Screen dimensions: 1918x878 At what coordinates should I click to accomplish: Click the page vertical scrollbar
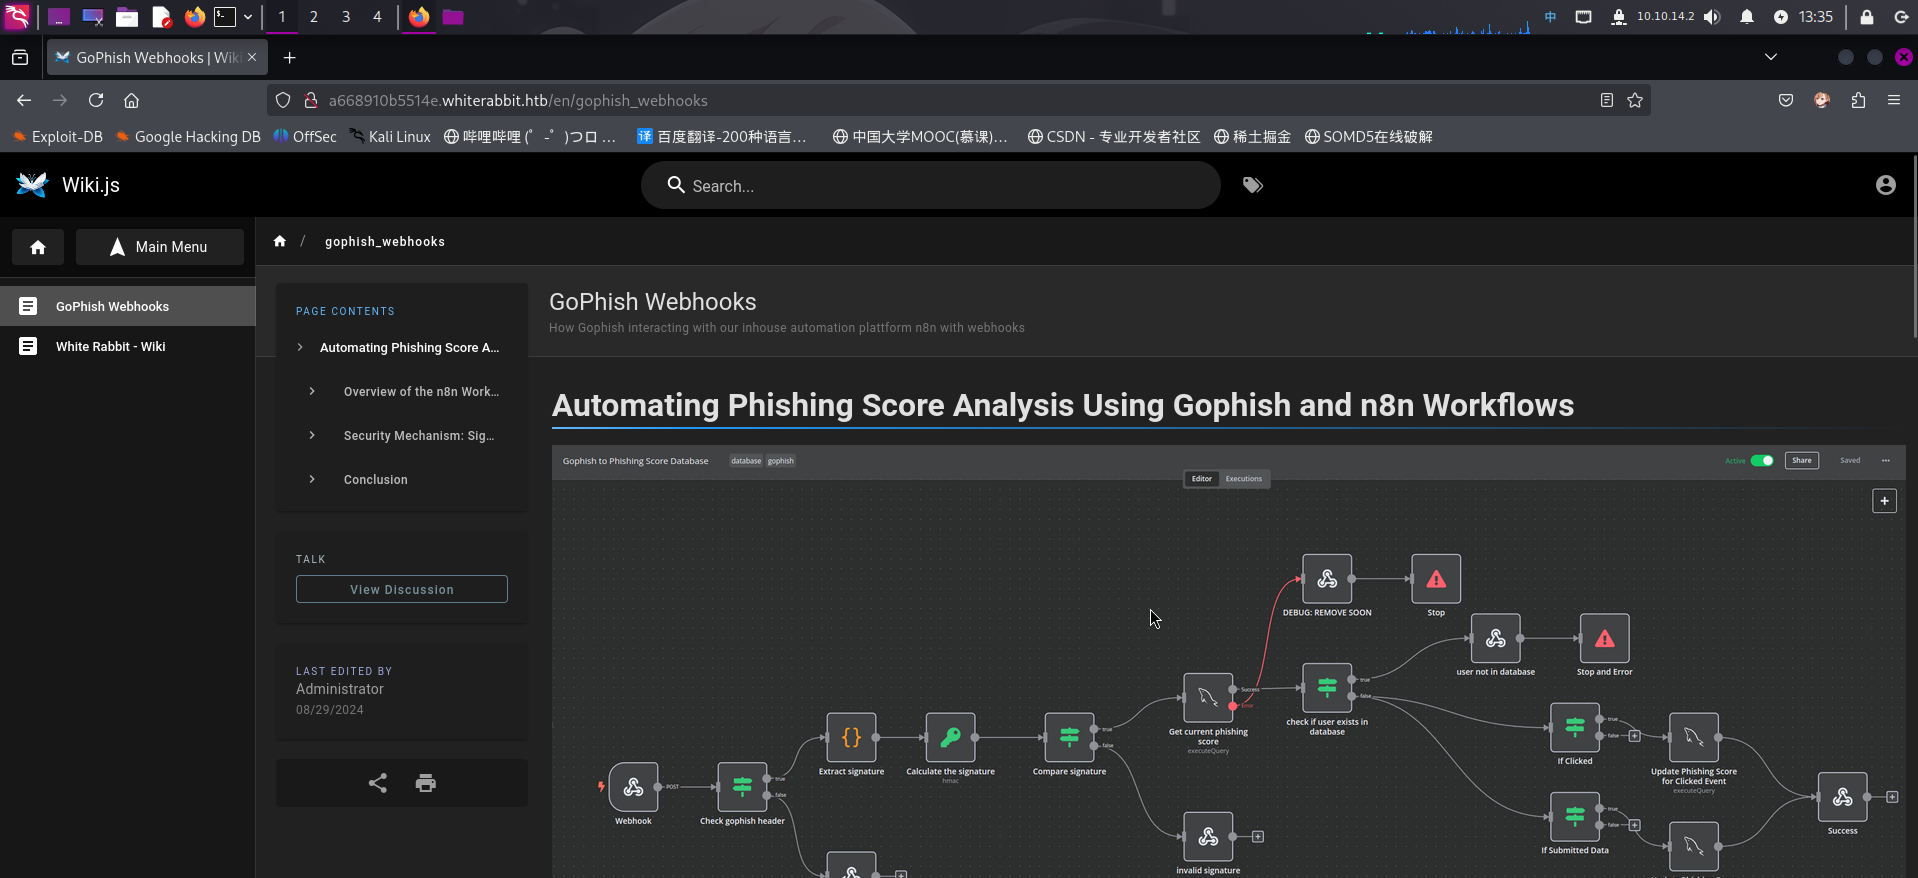tap(1914, 245)
